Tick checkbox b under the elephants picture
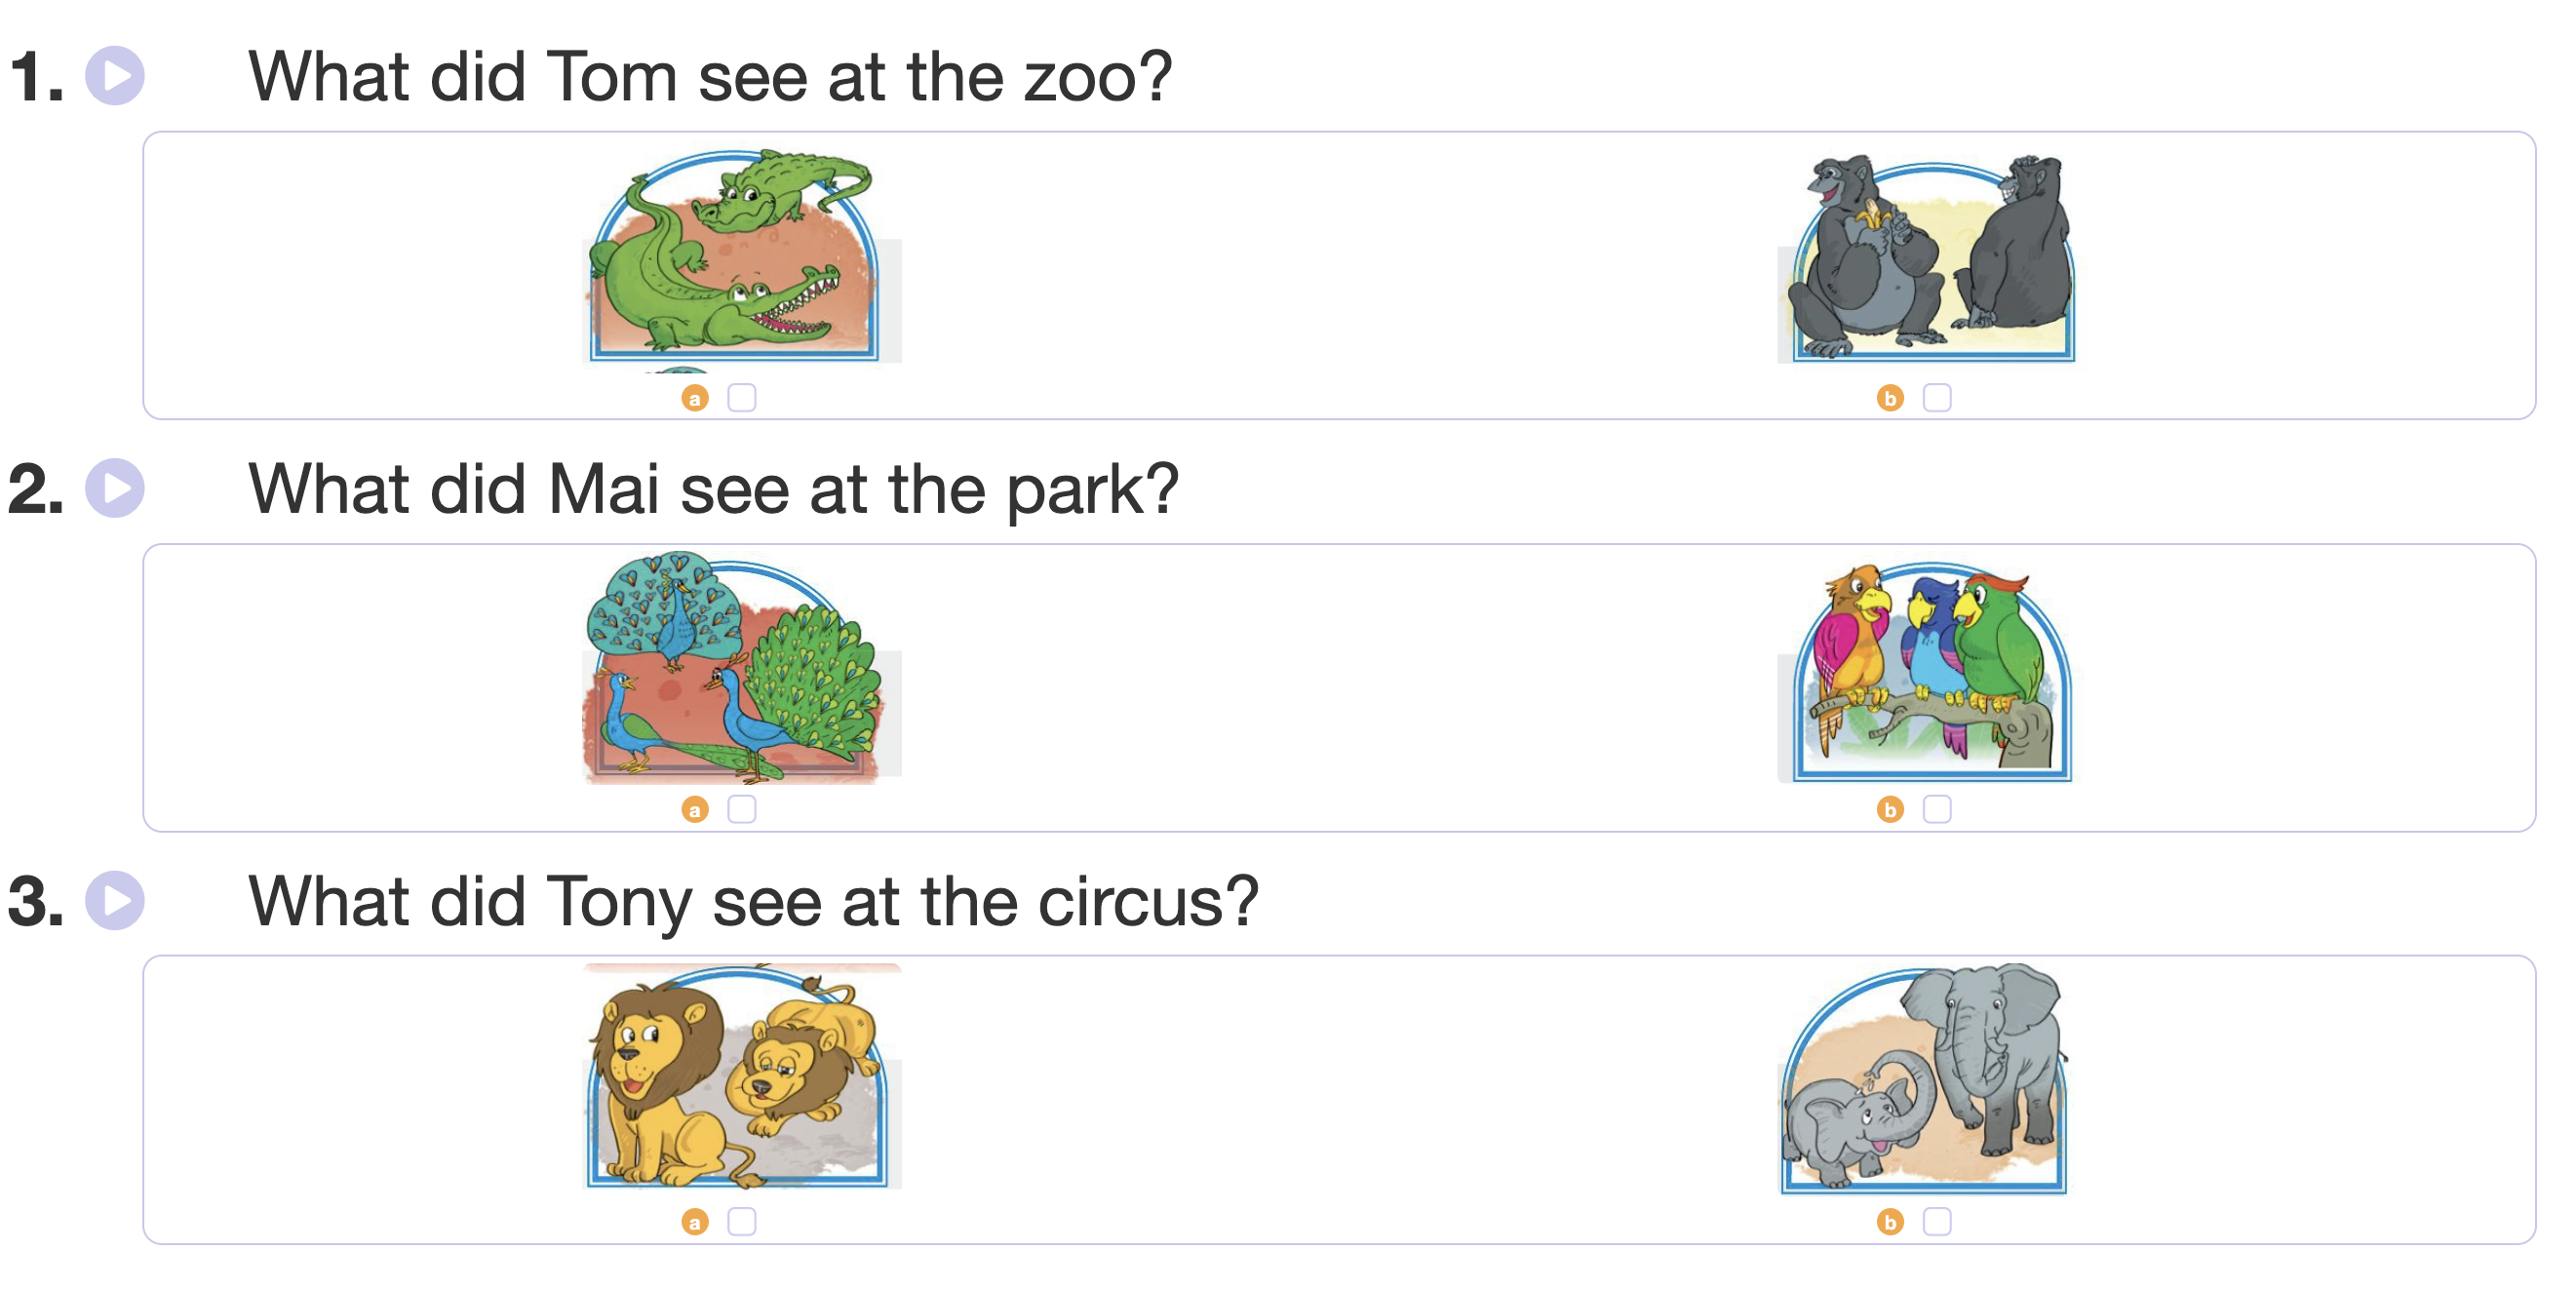 tap(1936, 1221)
